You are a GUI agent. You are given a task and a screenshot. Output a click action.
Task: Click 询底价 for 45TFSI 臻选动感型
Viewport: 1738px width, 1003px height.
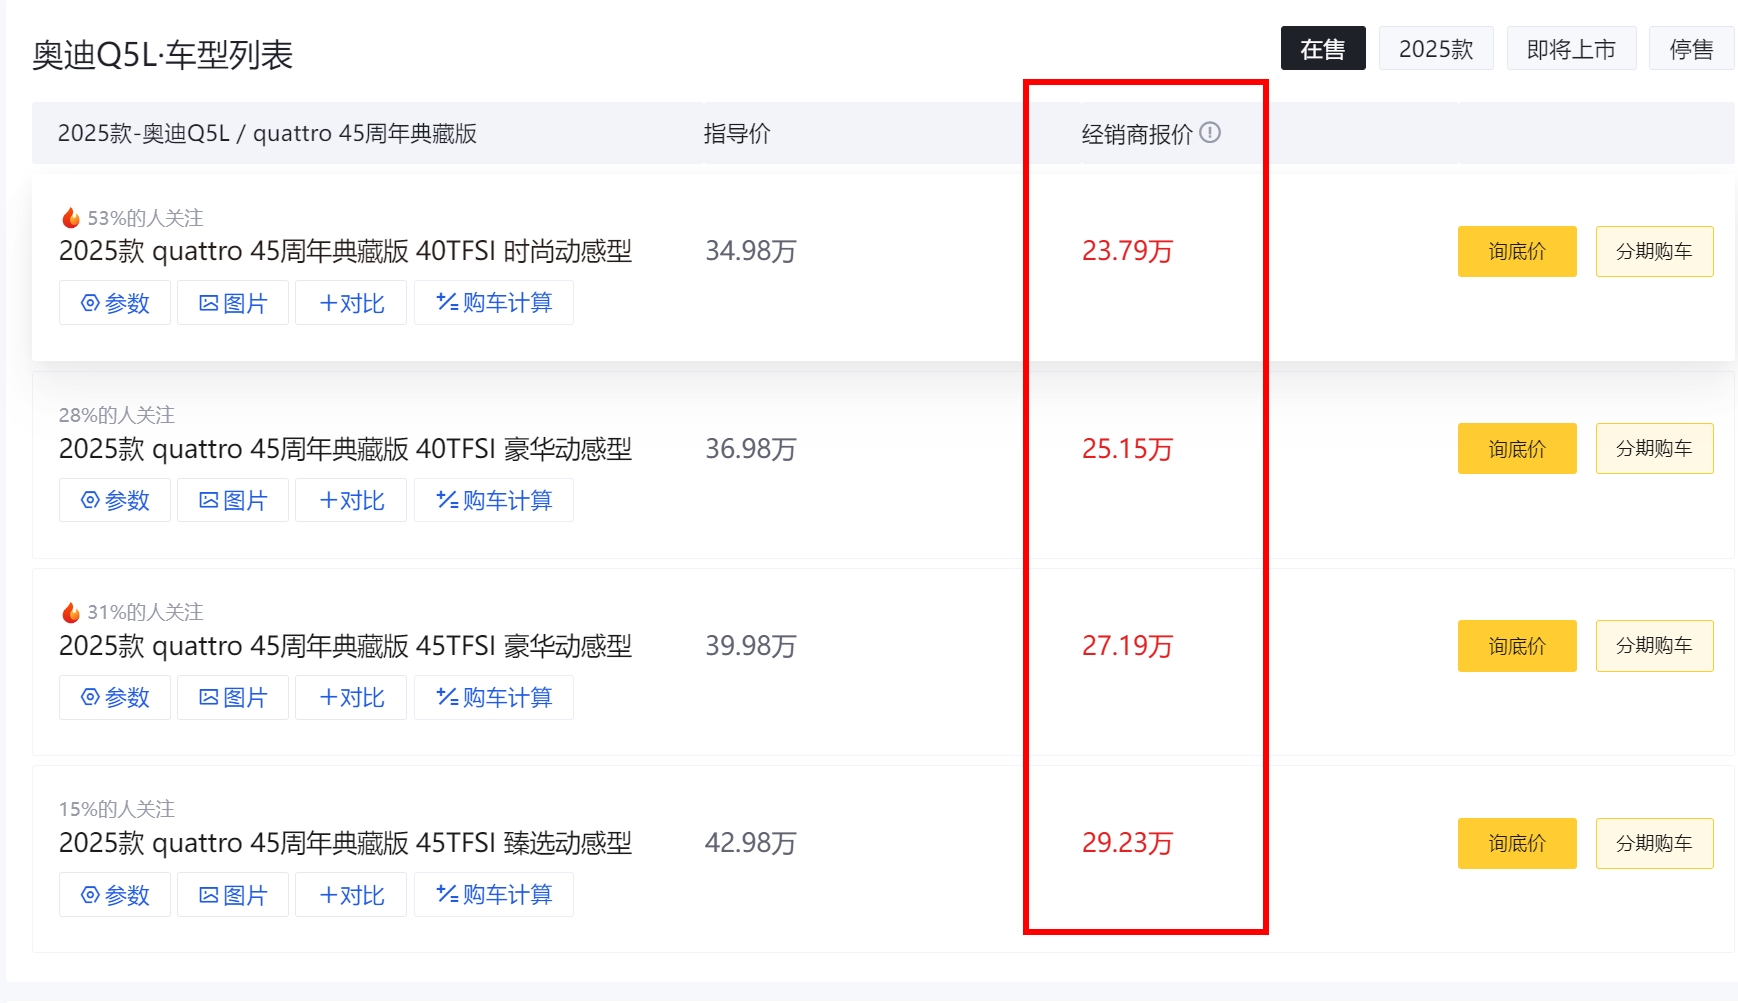[x=1517, y=843]
